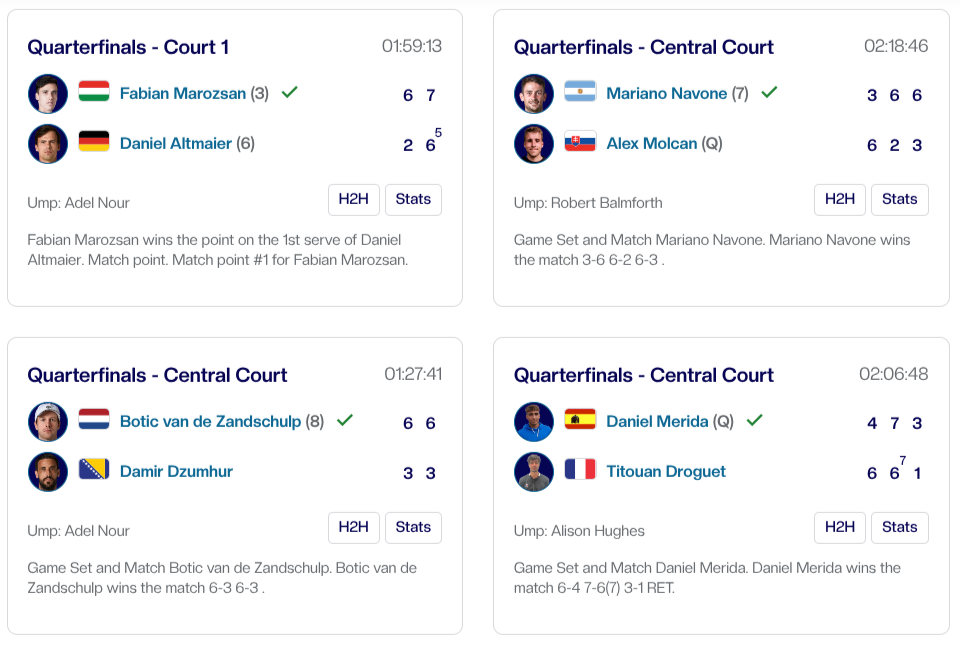Click the Spain flag beside Daniel Merida

click(580, 420)
